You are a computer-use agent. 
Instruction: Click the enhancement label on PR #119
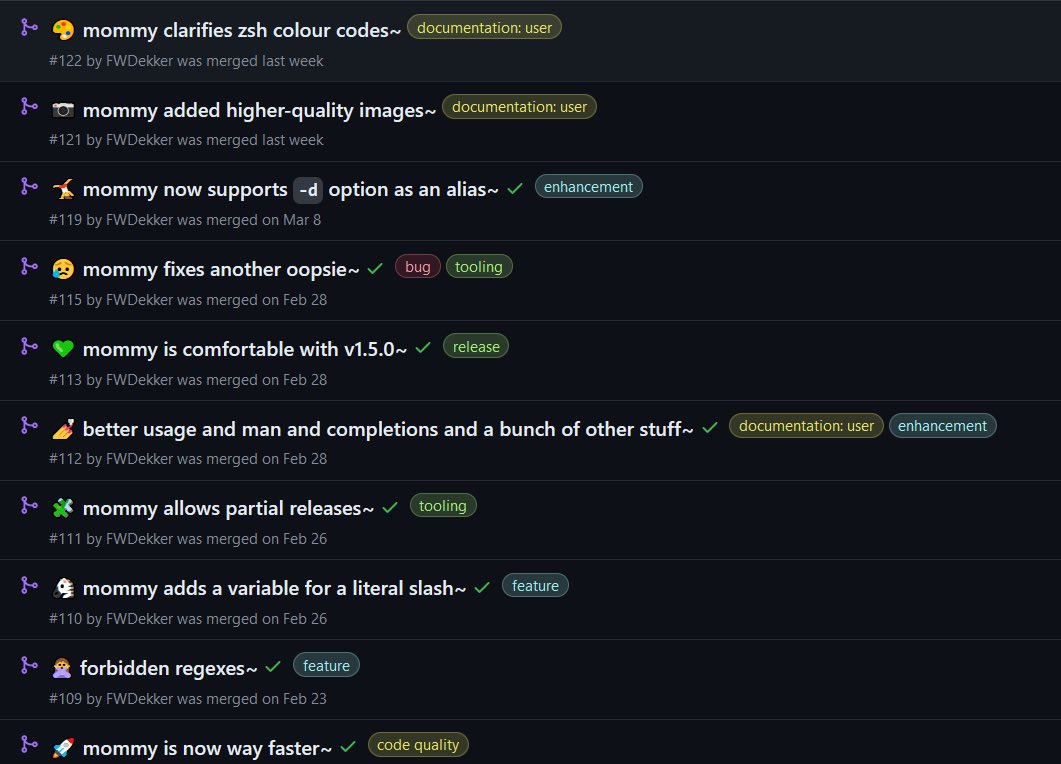(588, 187)
